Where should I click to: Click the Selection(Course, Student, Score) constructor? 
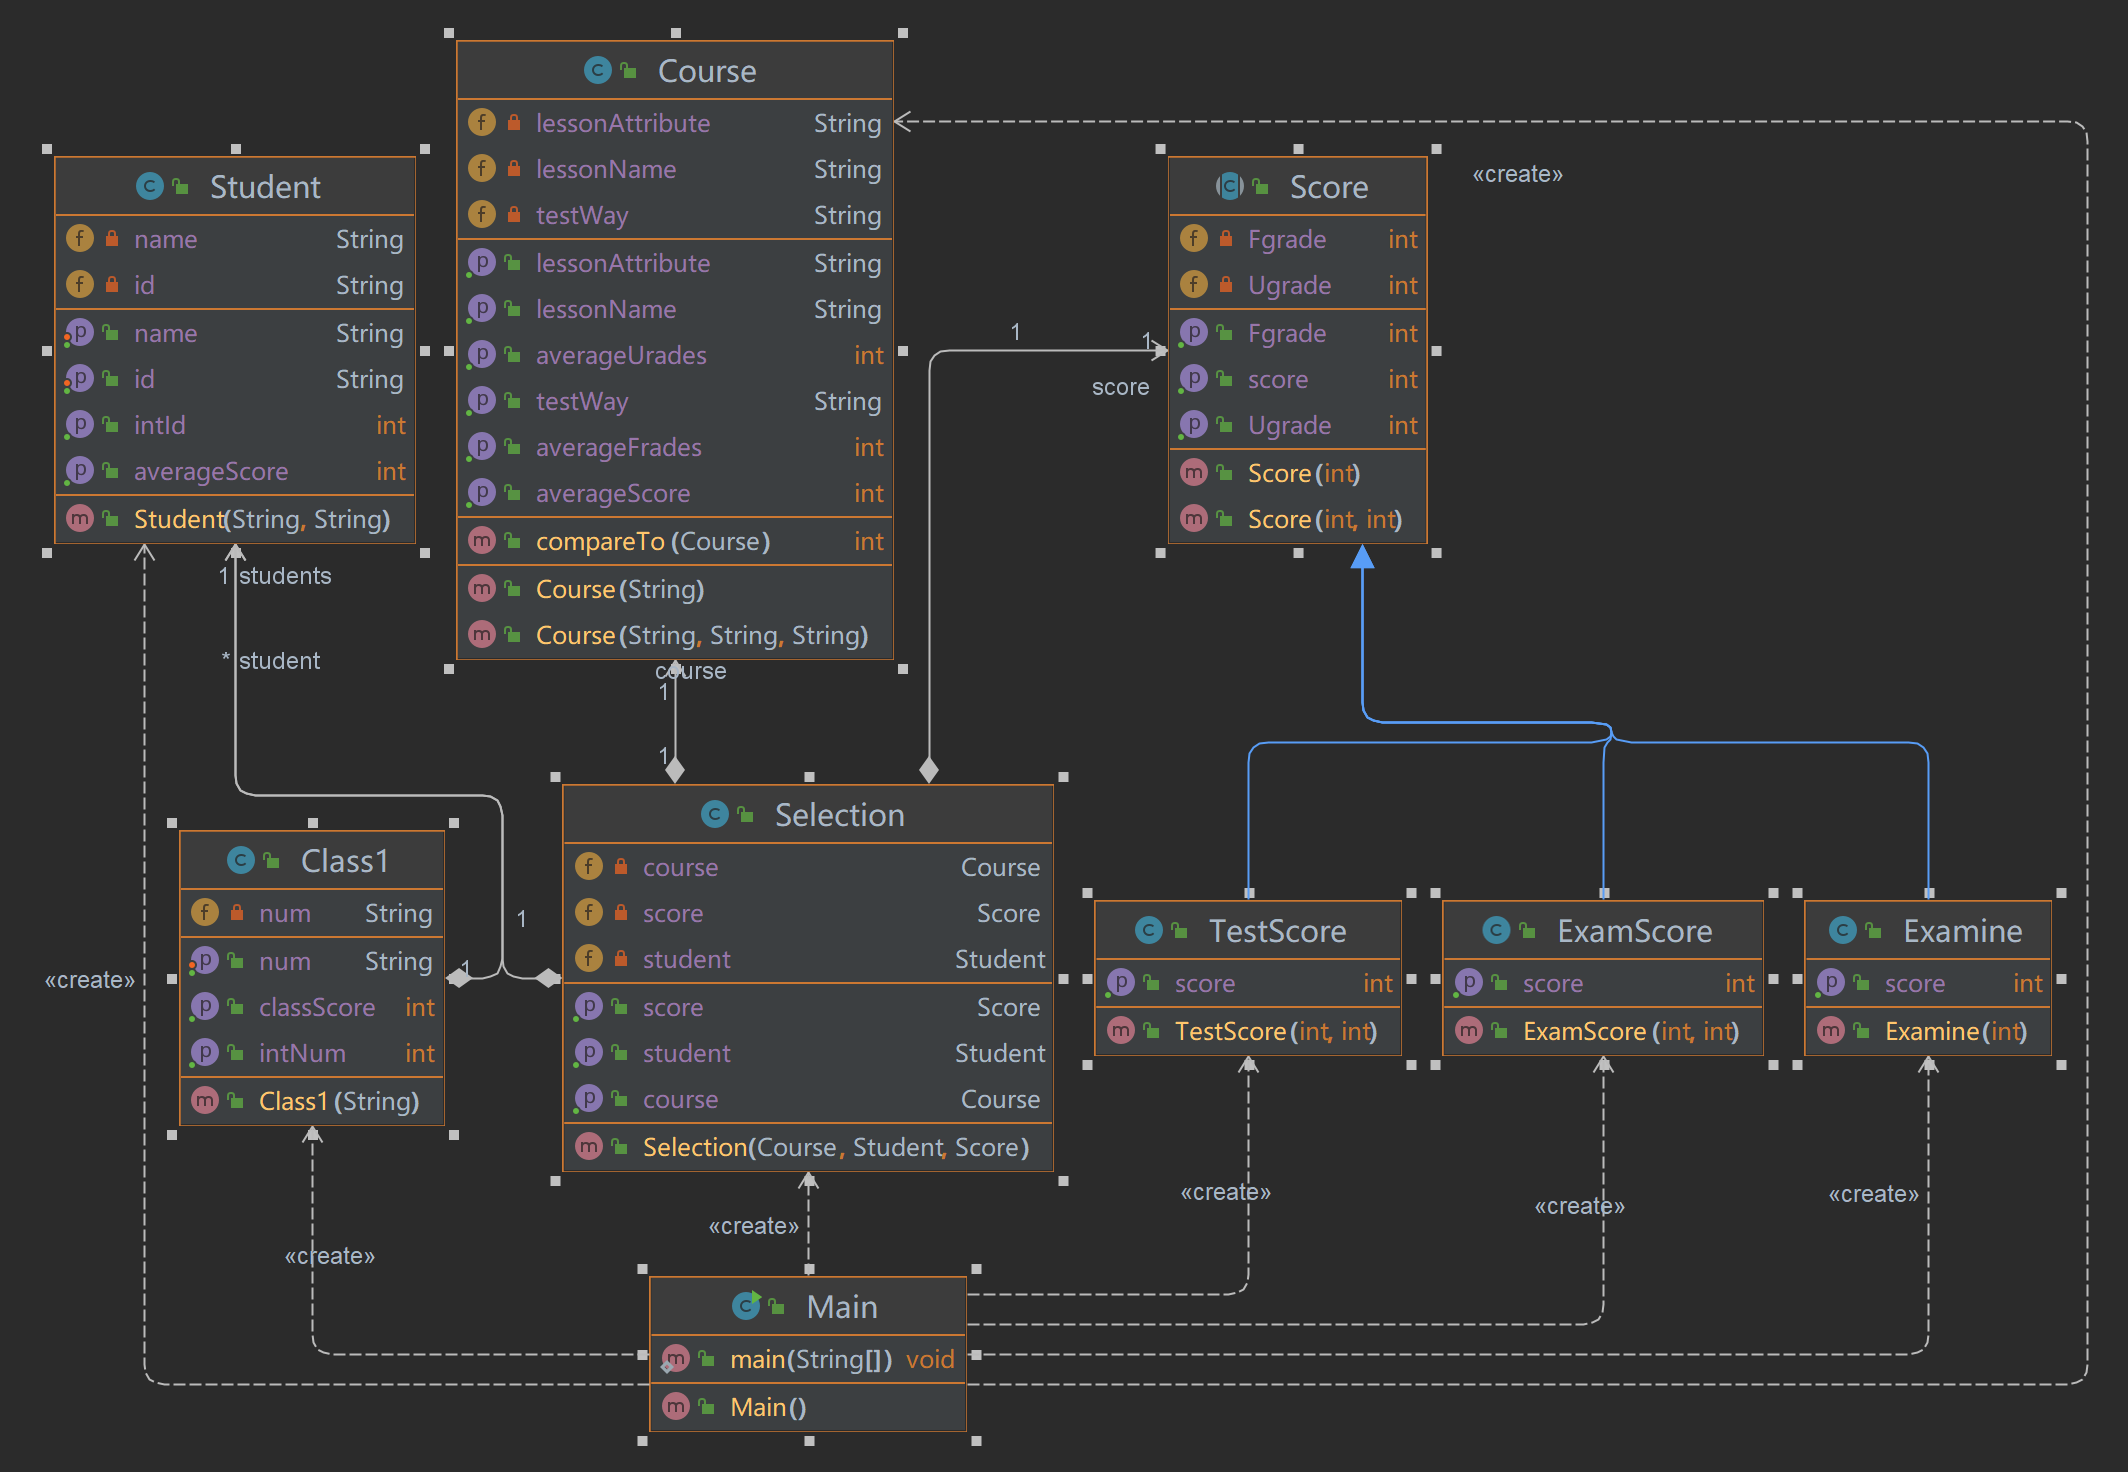point(835,1147)
